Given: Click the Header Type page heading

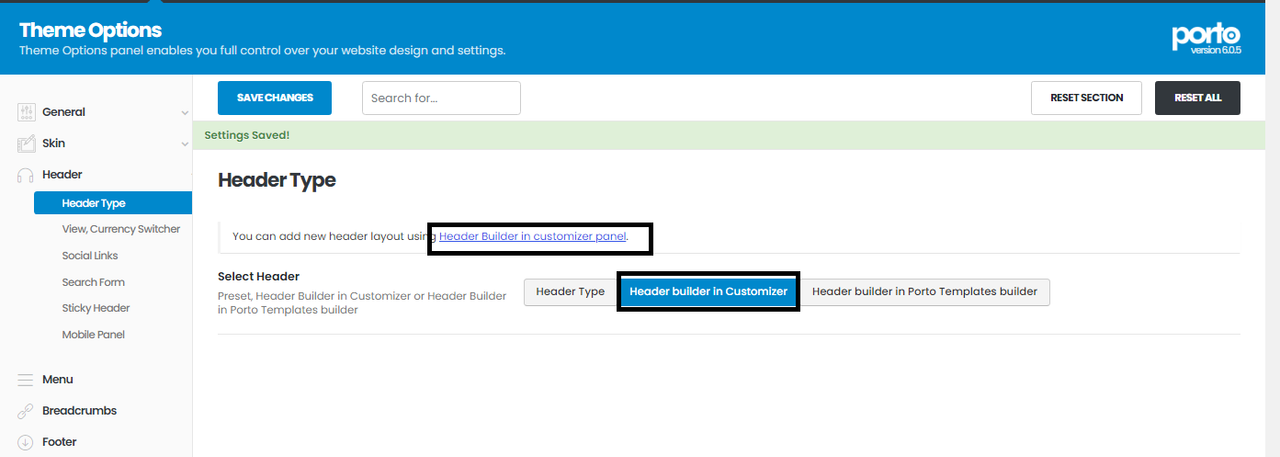Looking at the screenshot, I should (277, 180).
